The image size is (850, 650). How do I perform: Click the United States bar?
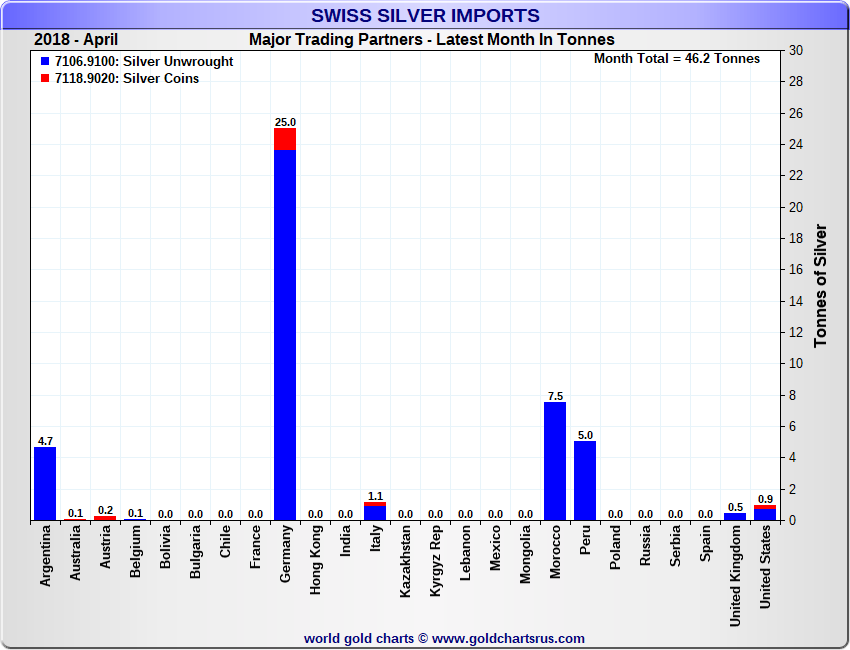765,514
